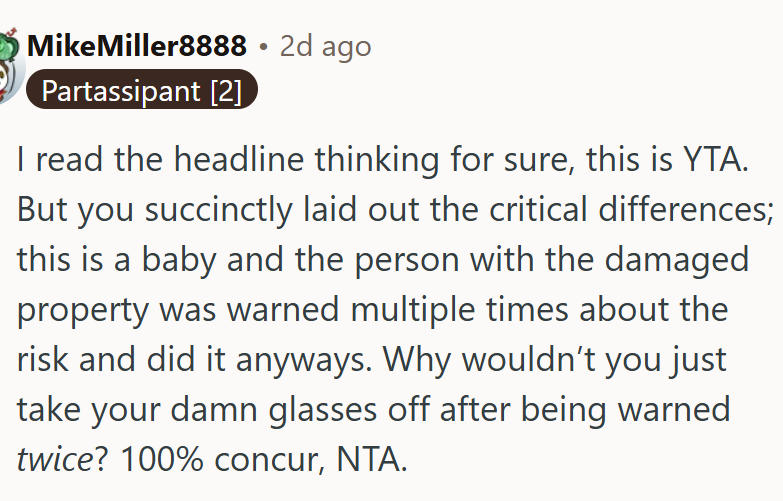This screenshot has width=783, height=501.
Task: Click the "2d ago" comment timestamp
Action: [x=325, y=46]
